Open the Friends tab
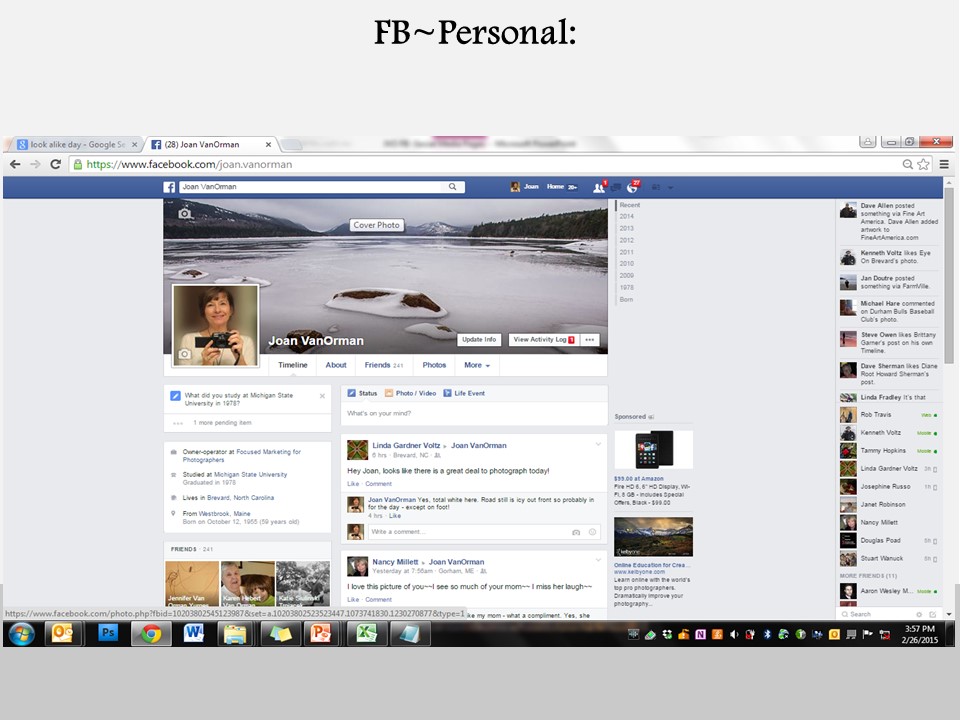This screenshot has width=960, height=720. click(384, 365)
